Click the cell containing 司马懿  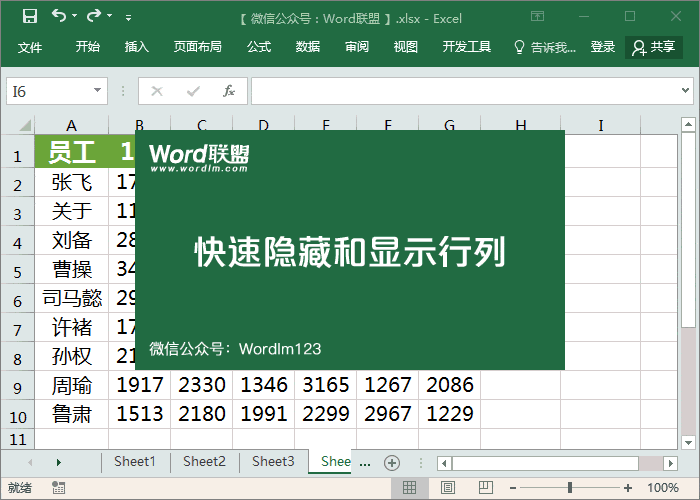point(71,298)
